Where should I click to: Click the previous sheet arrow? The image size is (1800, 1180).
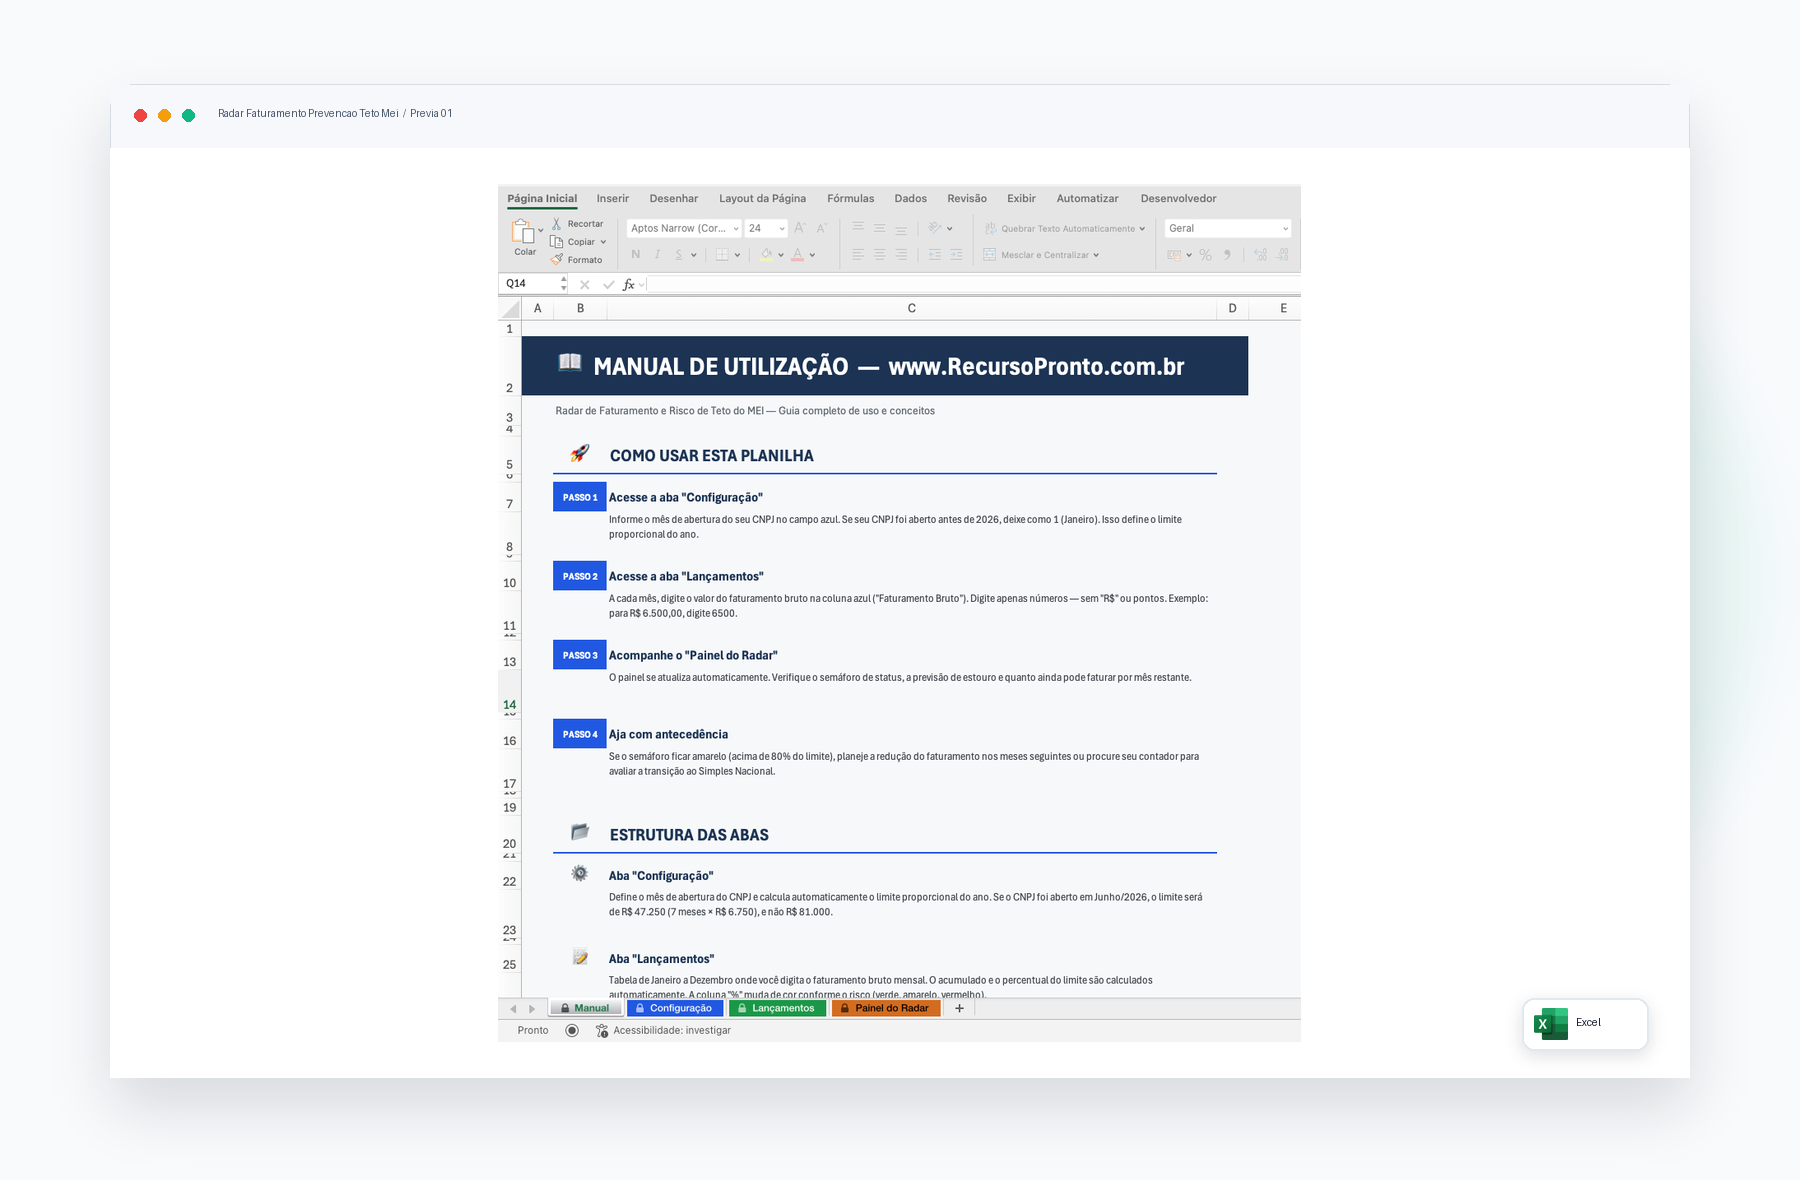[513, 1009]
